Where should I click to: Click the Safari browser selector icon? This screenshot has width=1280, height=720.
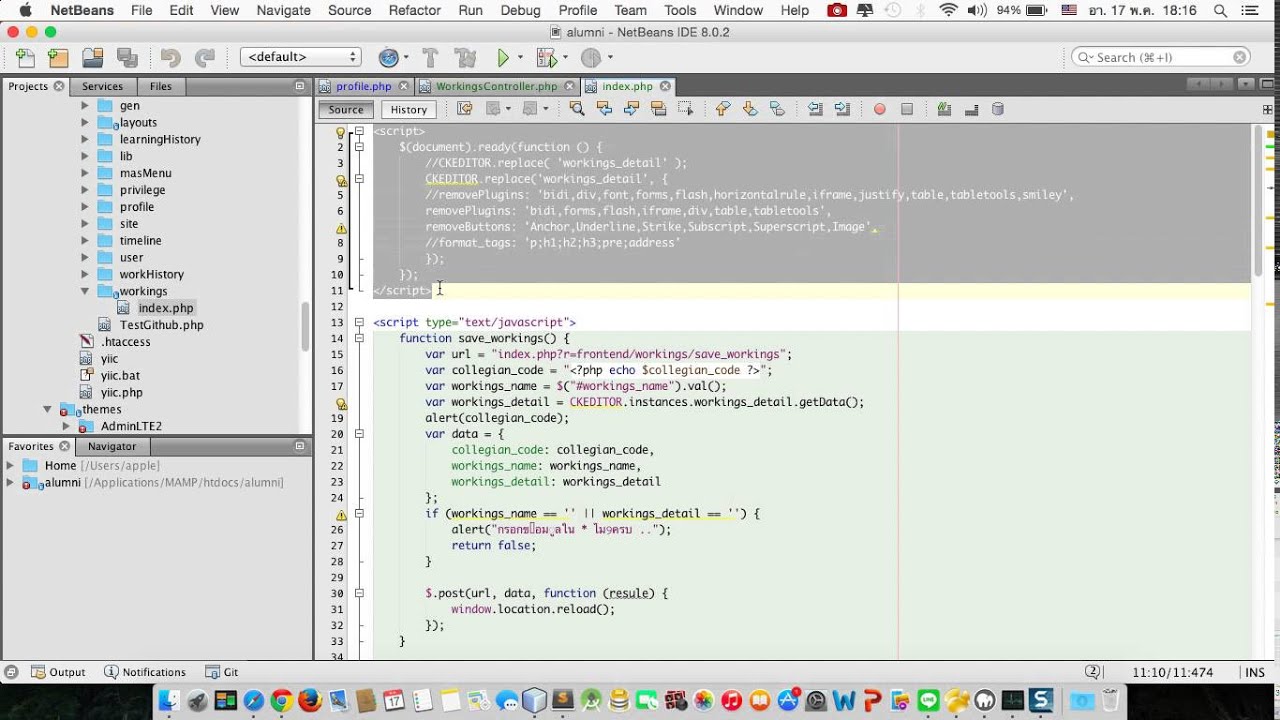pos(389,58)
